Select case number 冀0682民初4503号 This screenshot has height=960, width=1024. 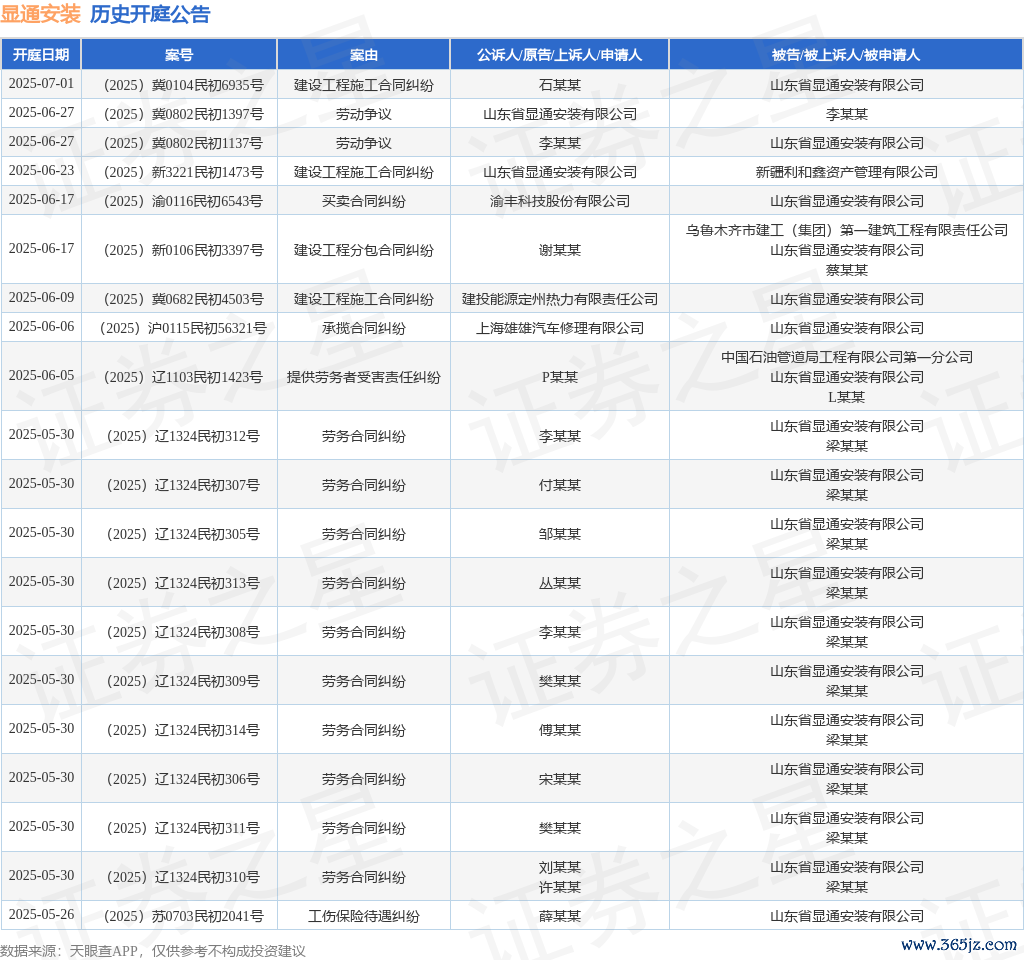pos(184,299)
